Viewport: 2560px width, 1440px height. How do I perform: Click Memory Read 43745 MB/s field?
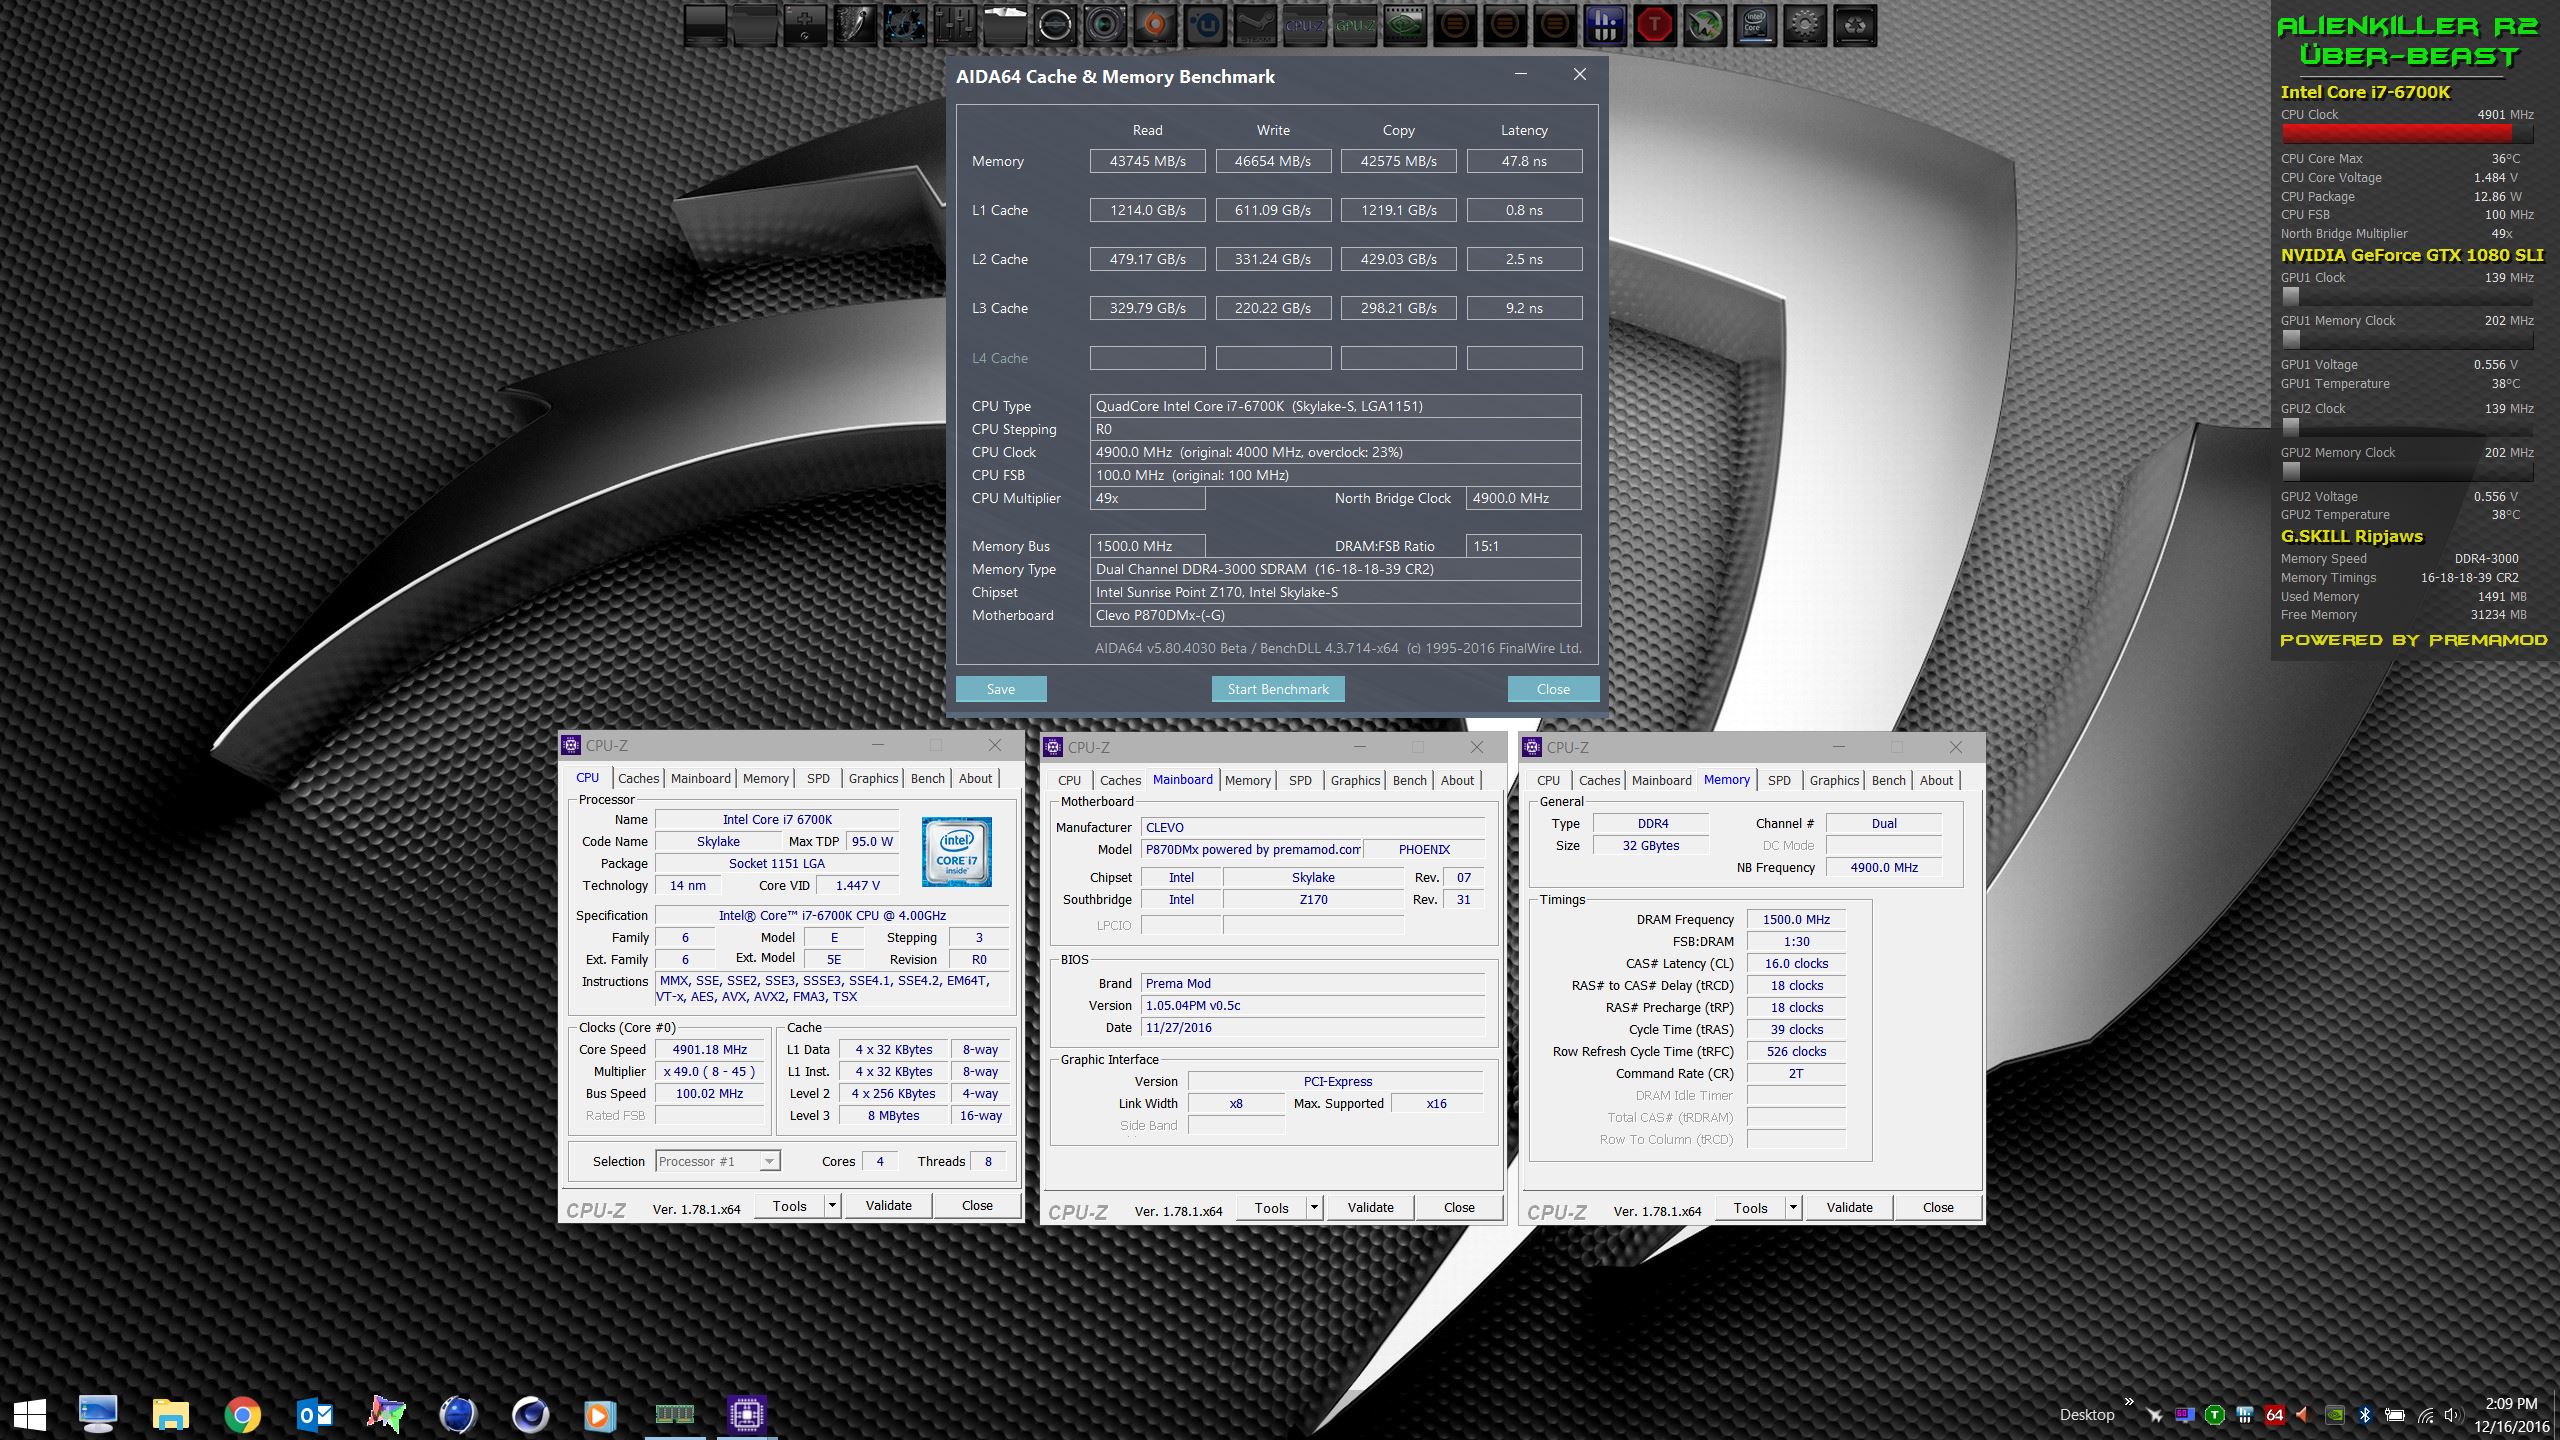point(1147,161)
